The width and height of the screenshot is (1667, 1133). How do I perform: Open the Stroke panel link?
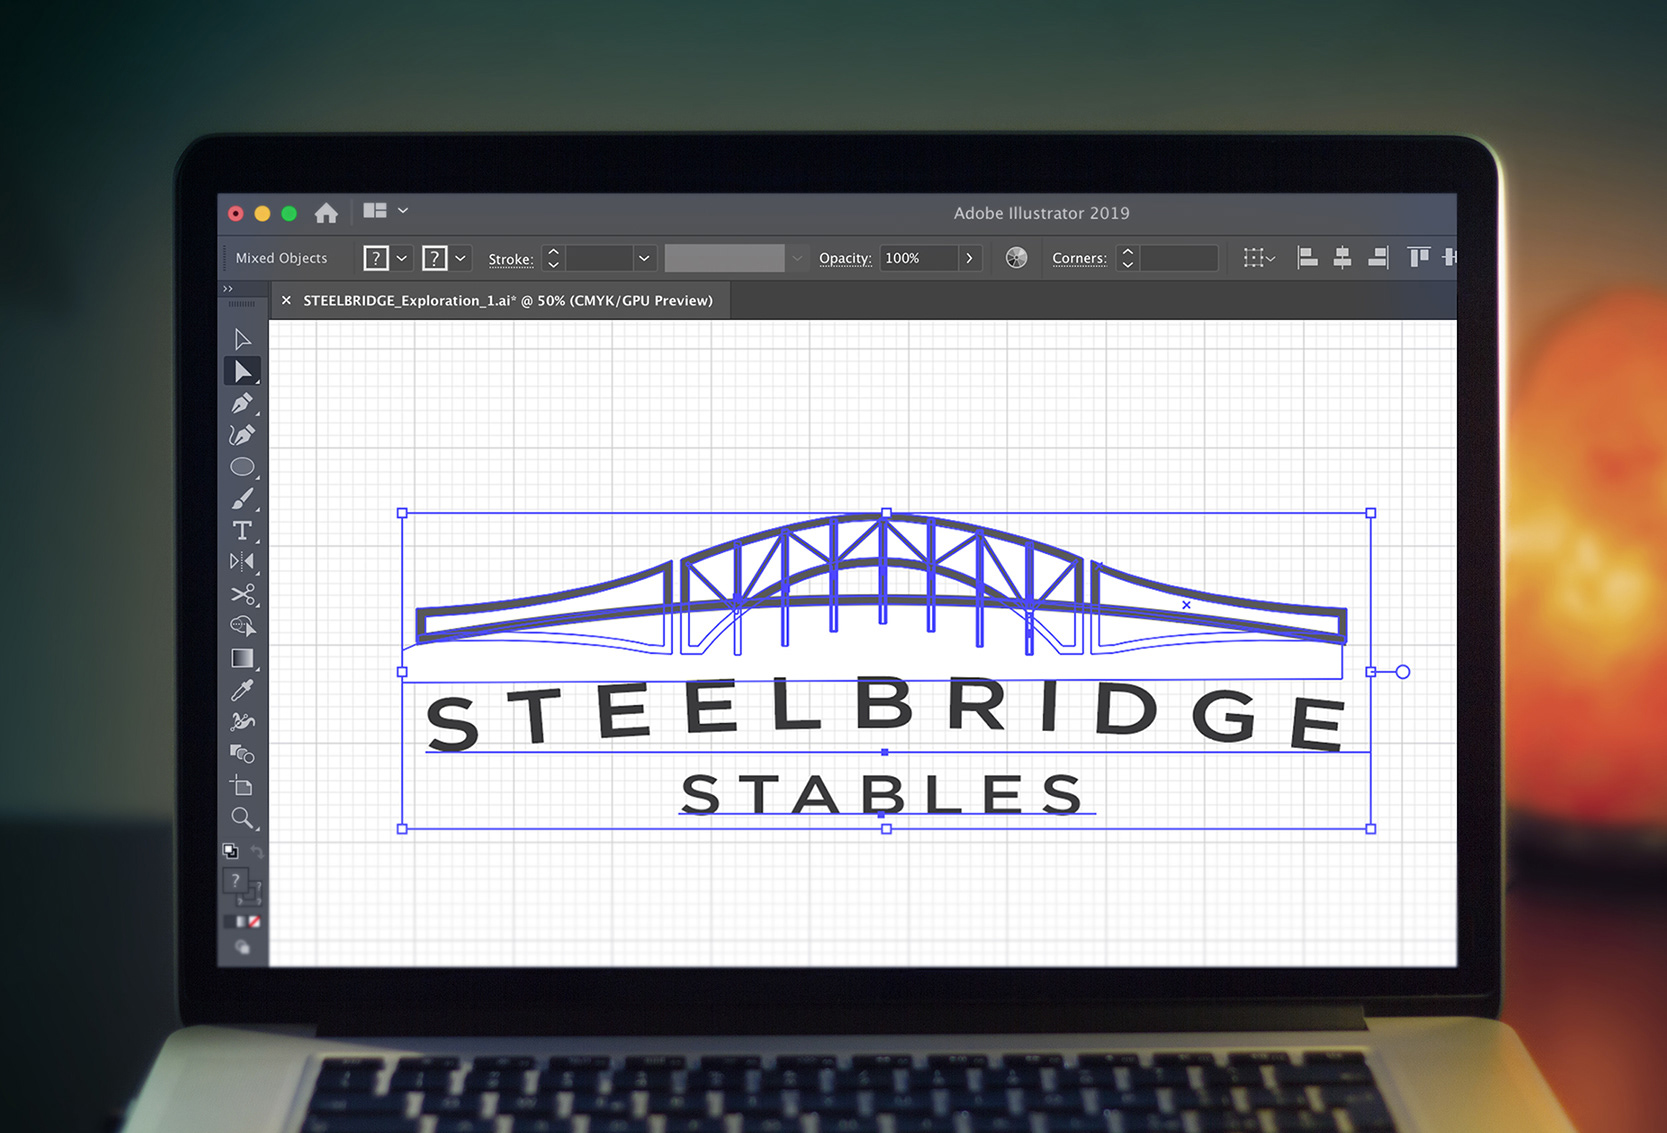tap(510, 259)
